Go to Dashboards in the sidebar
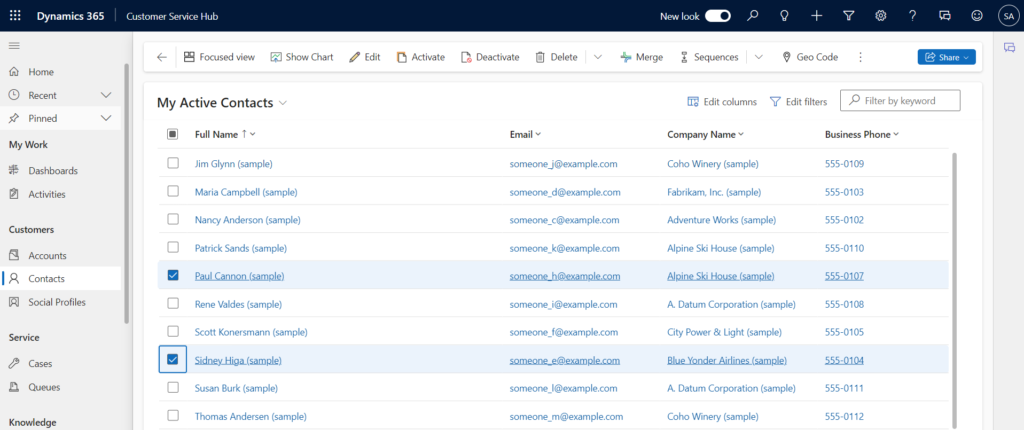1024x430 pixels. point(52,171)
